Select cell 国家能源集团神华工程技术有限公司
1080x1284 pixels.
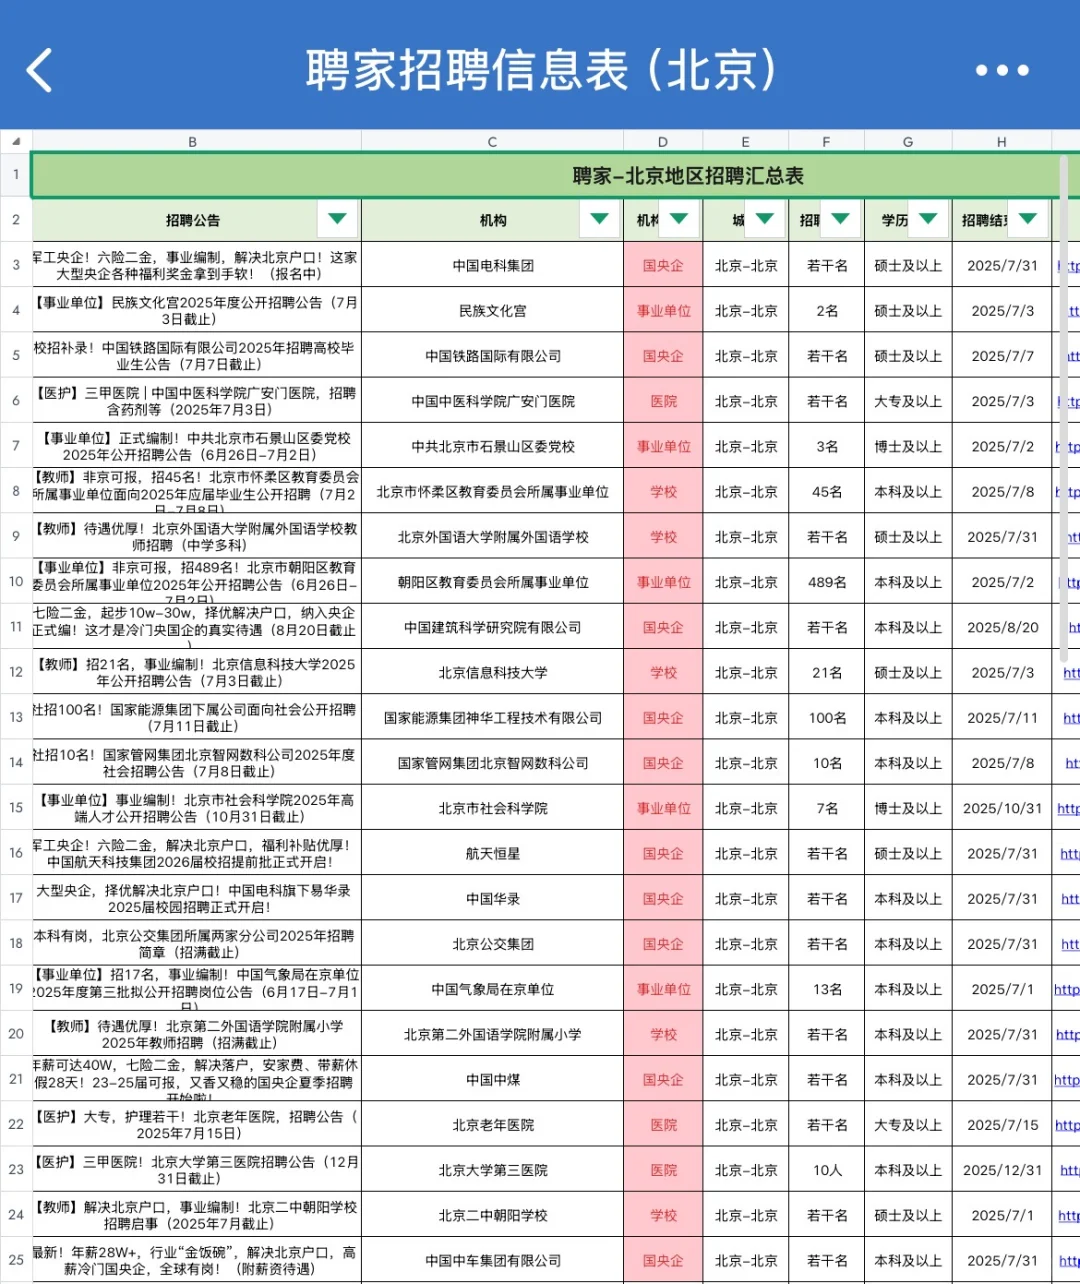tap(493, 718)
